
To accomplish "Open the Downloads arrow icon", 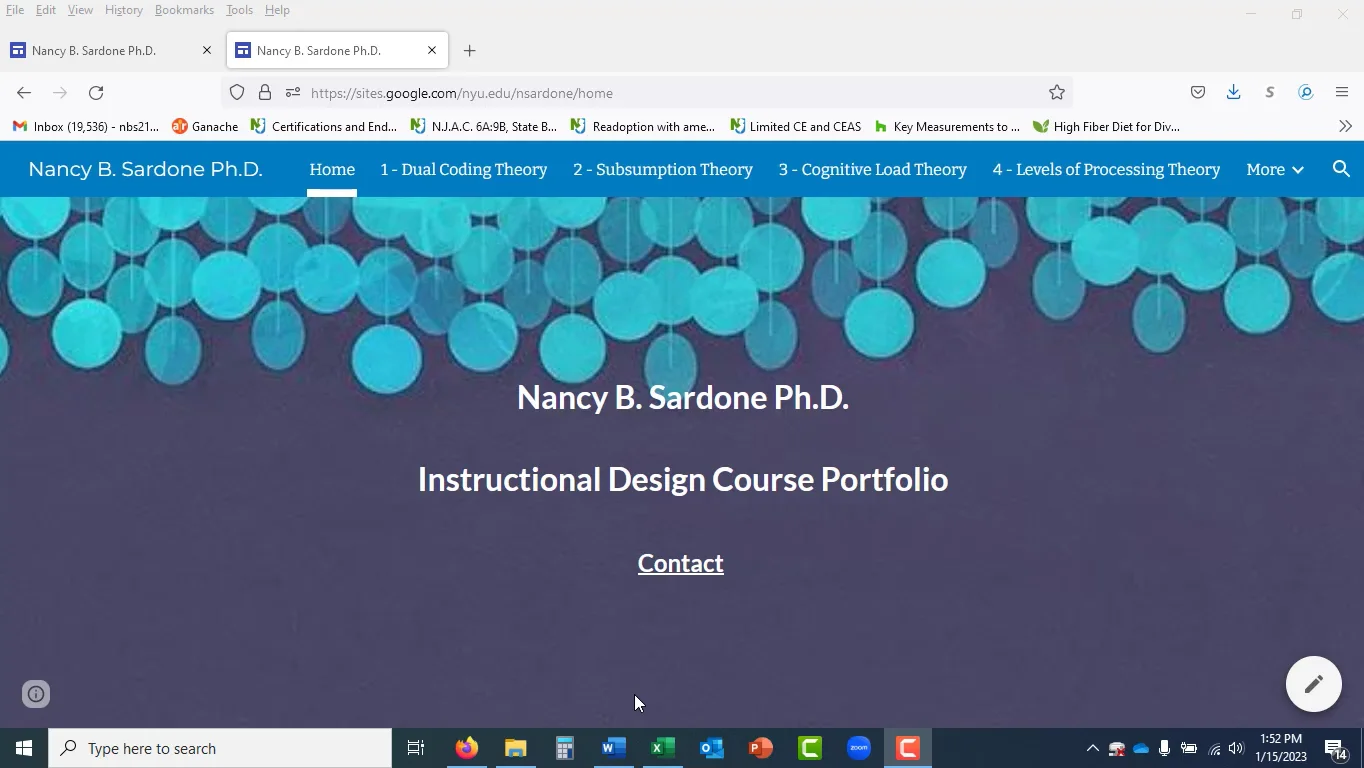I will pyautogui.click(x=1234, y=93).
